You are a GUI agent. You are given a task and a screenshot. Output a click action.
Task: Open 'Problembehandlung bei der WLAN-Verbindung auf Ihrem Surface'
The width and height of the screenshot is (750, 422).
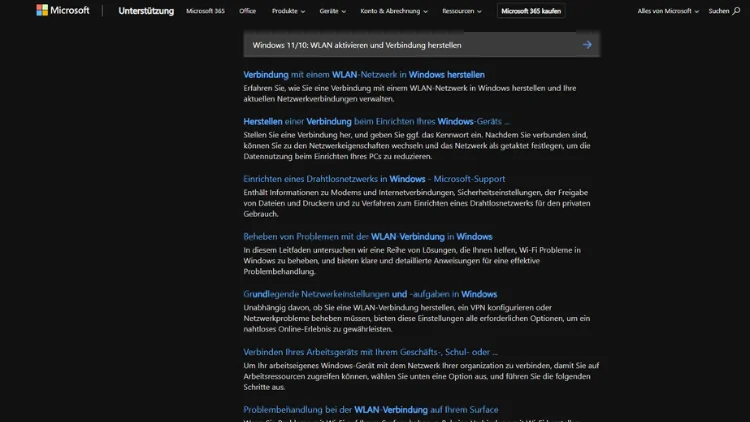pos(371,410)
